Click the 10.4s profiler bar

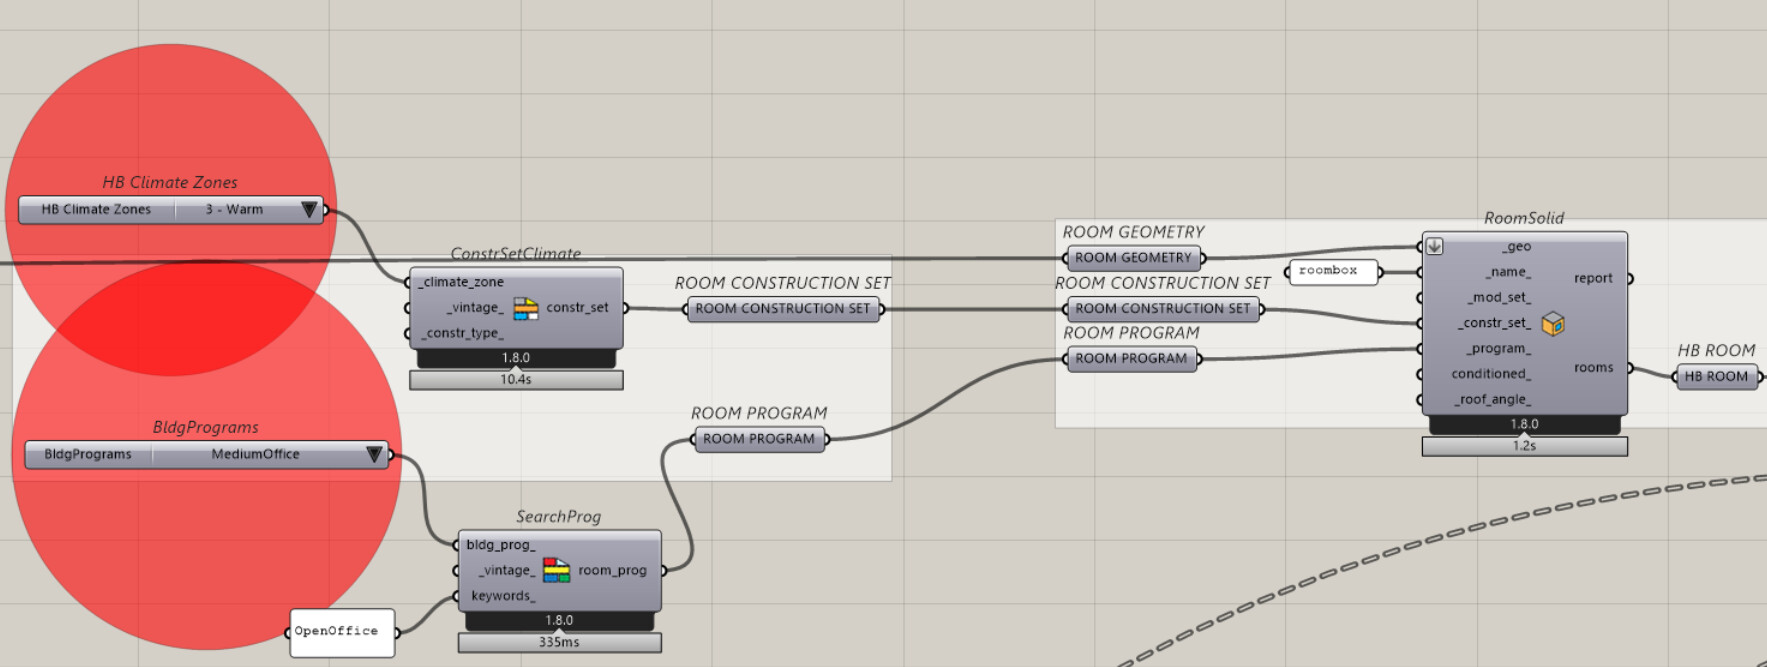[x=516, y=380]
